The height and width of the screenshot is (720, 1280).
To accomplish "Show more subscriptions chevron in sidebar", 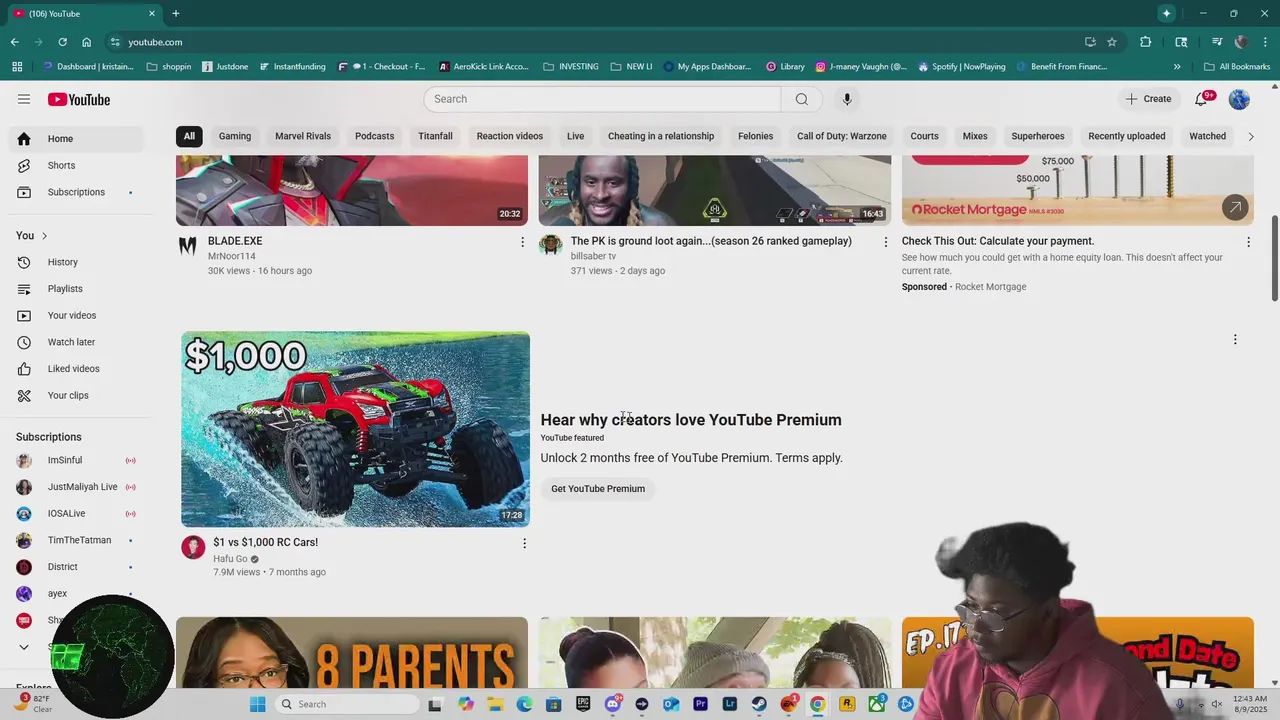I will (x=24, y=647).
